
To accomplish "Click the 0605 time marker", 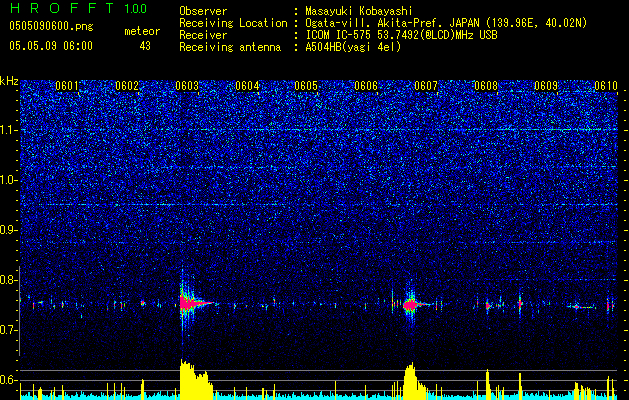I will 306,86.
